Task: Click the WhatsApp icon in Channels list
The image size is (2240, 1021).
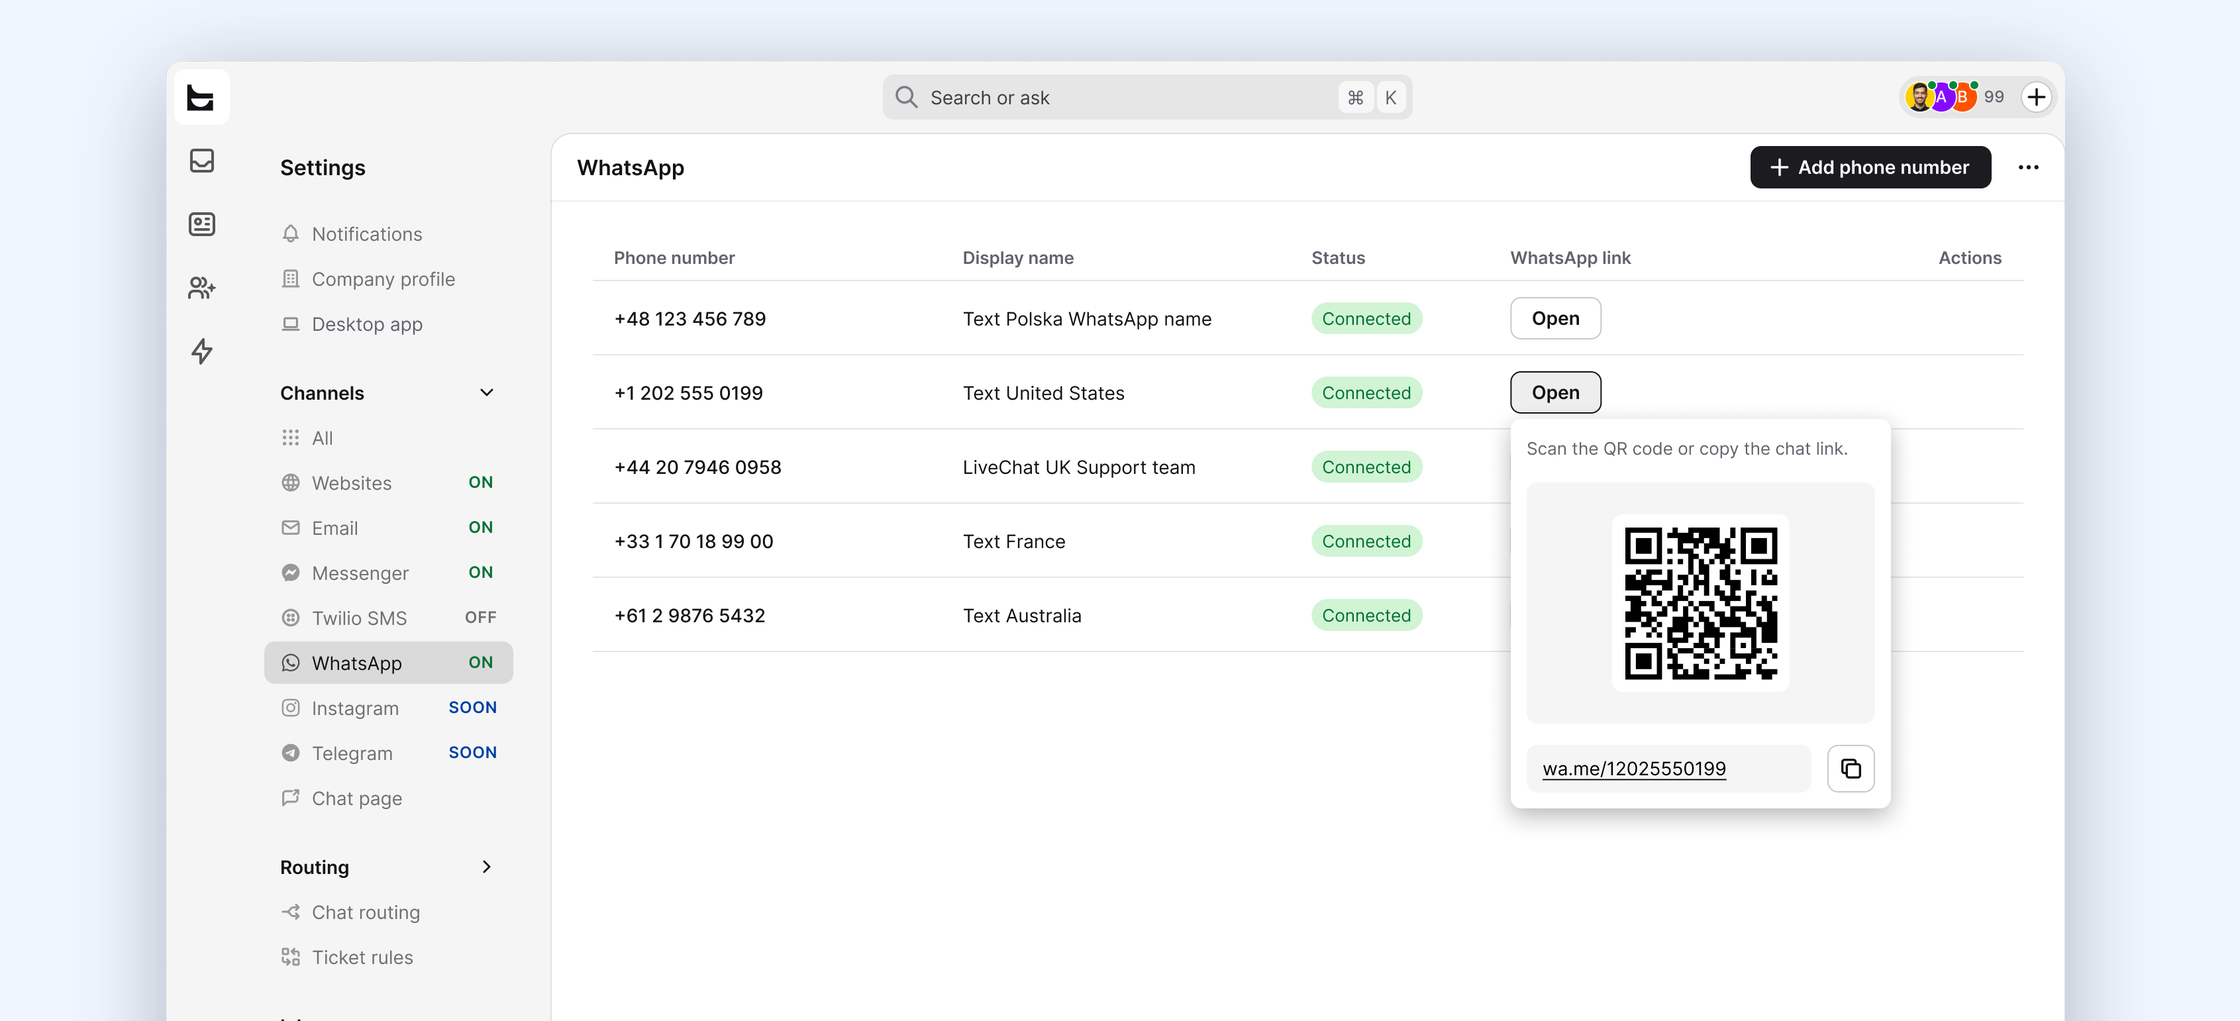Action: (291, 663)
